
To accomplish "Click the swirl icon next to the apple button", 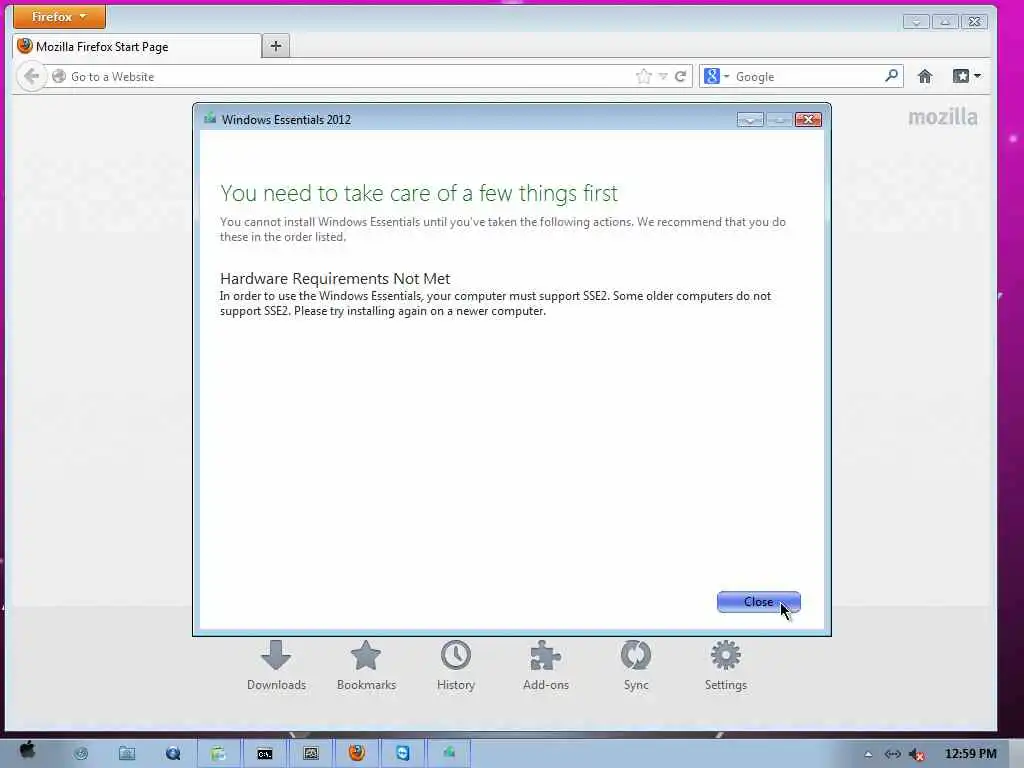I will point(81,754).
